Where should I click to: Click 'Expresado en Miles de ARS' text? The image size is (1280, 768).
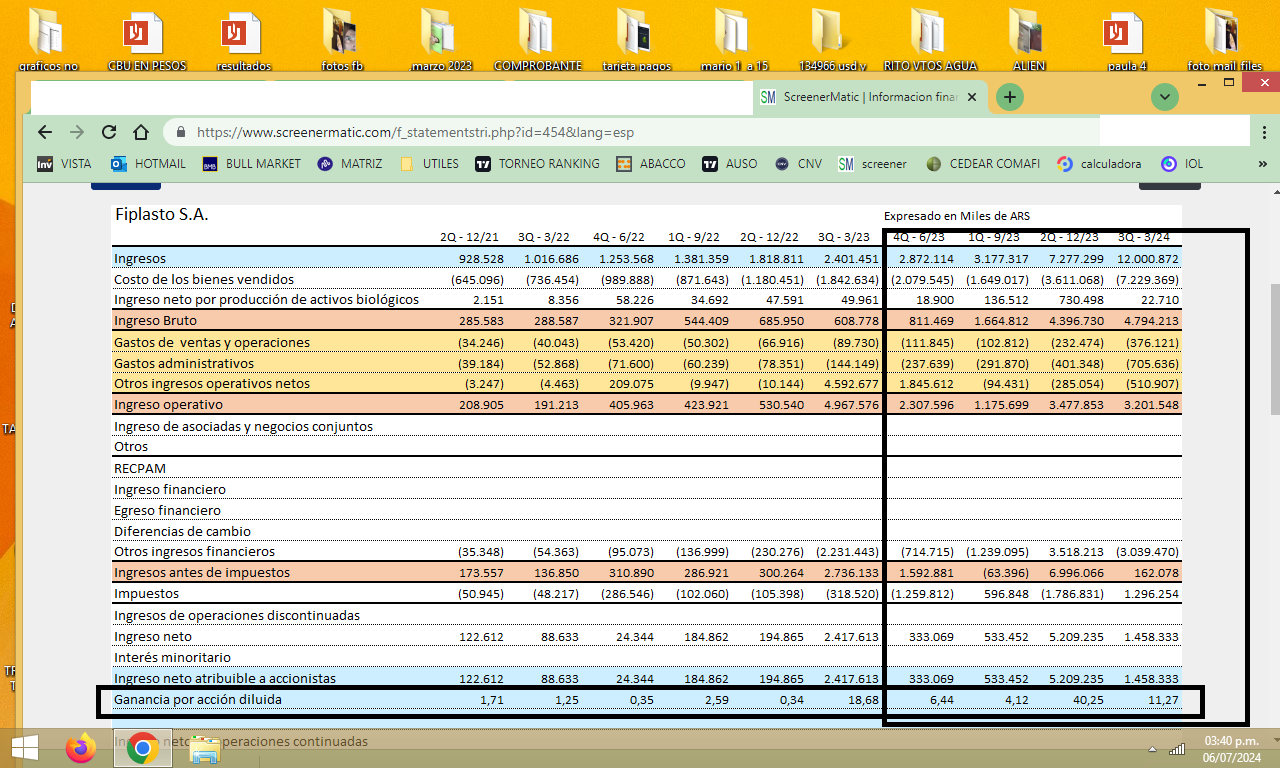click(956, 216)
